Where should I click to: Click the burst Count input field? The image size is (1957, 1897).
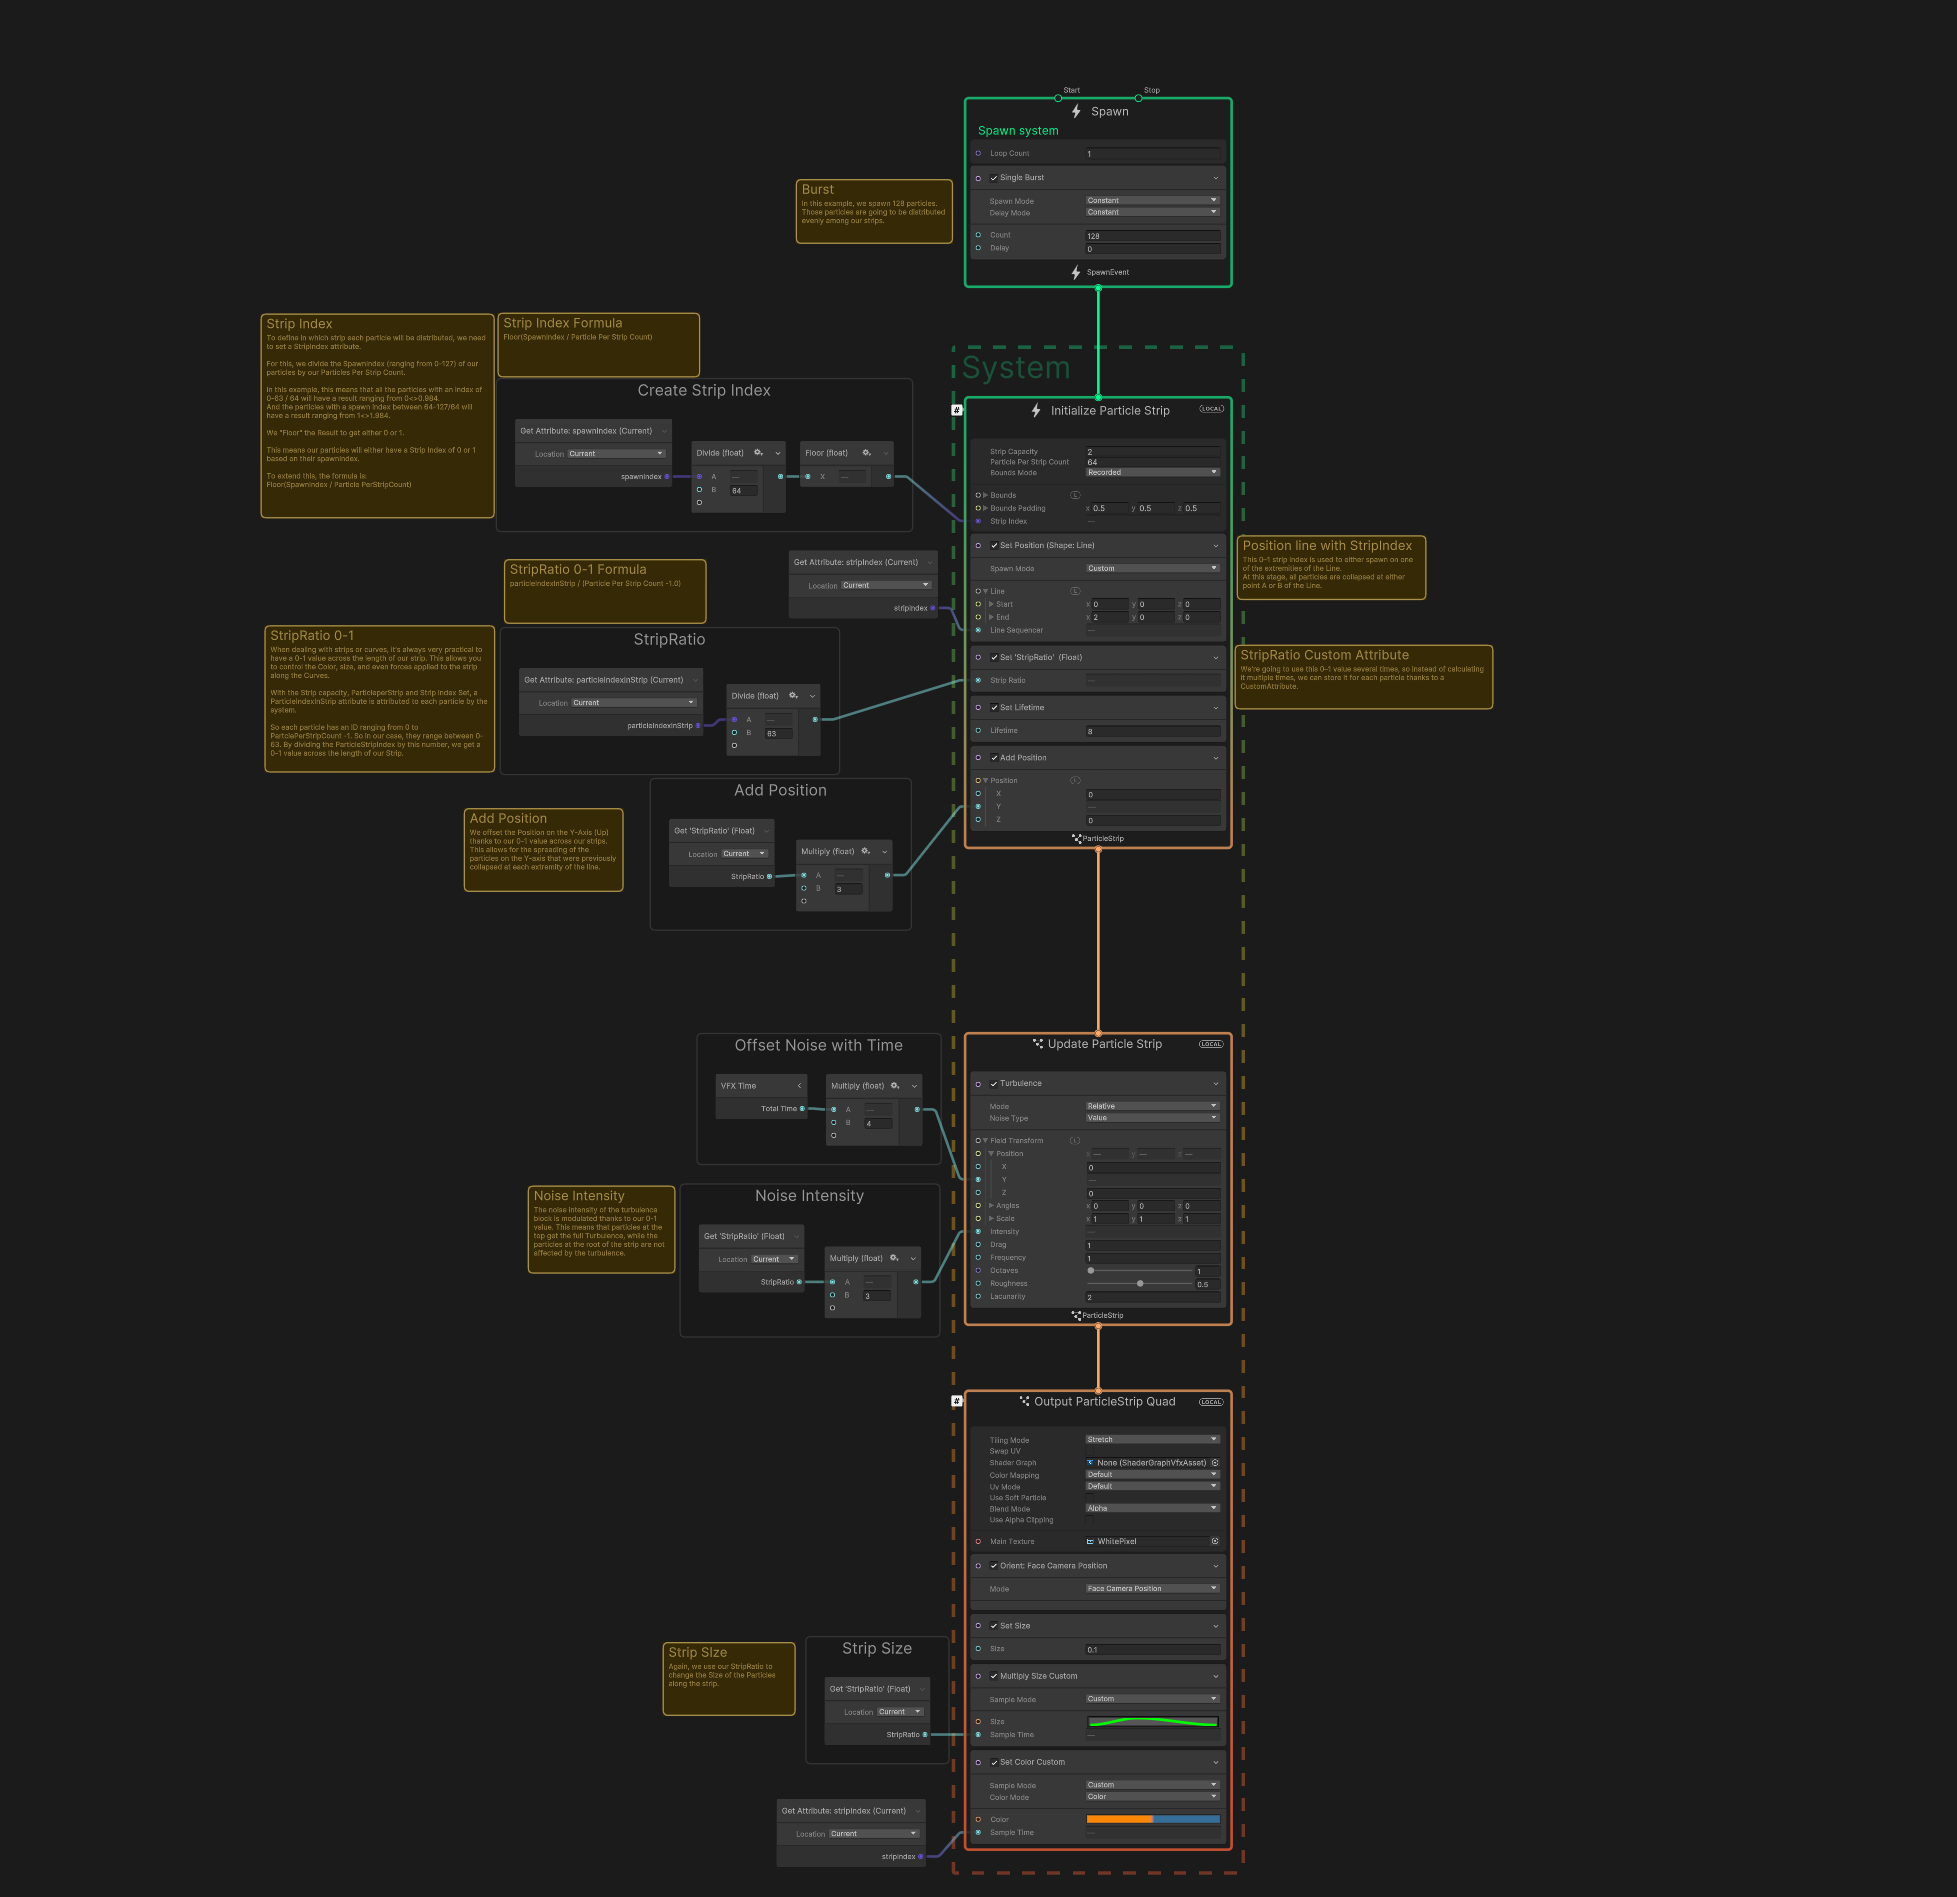point(1152,236)
